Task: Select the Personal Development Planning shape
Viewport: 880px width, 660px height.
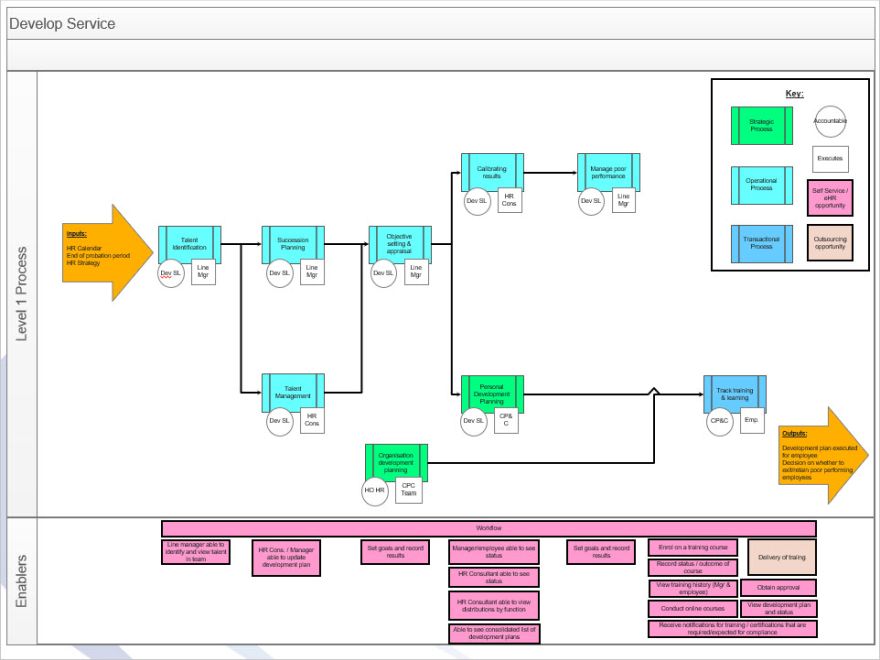Action: coord(494,394)
